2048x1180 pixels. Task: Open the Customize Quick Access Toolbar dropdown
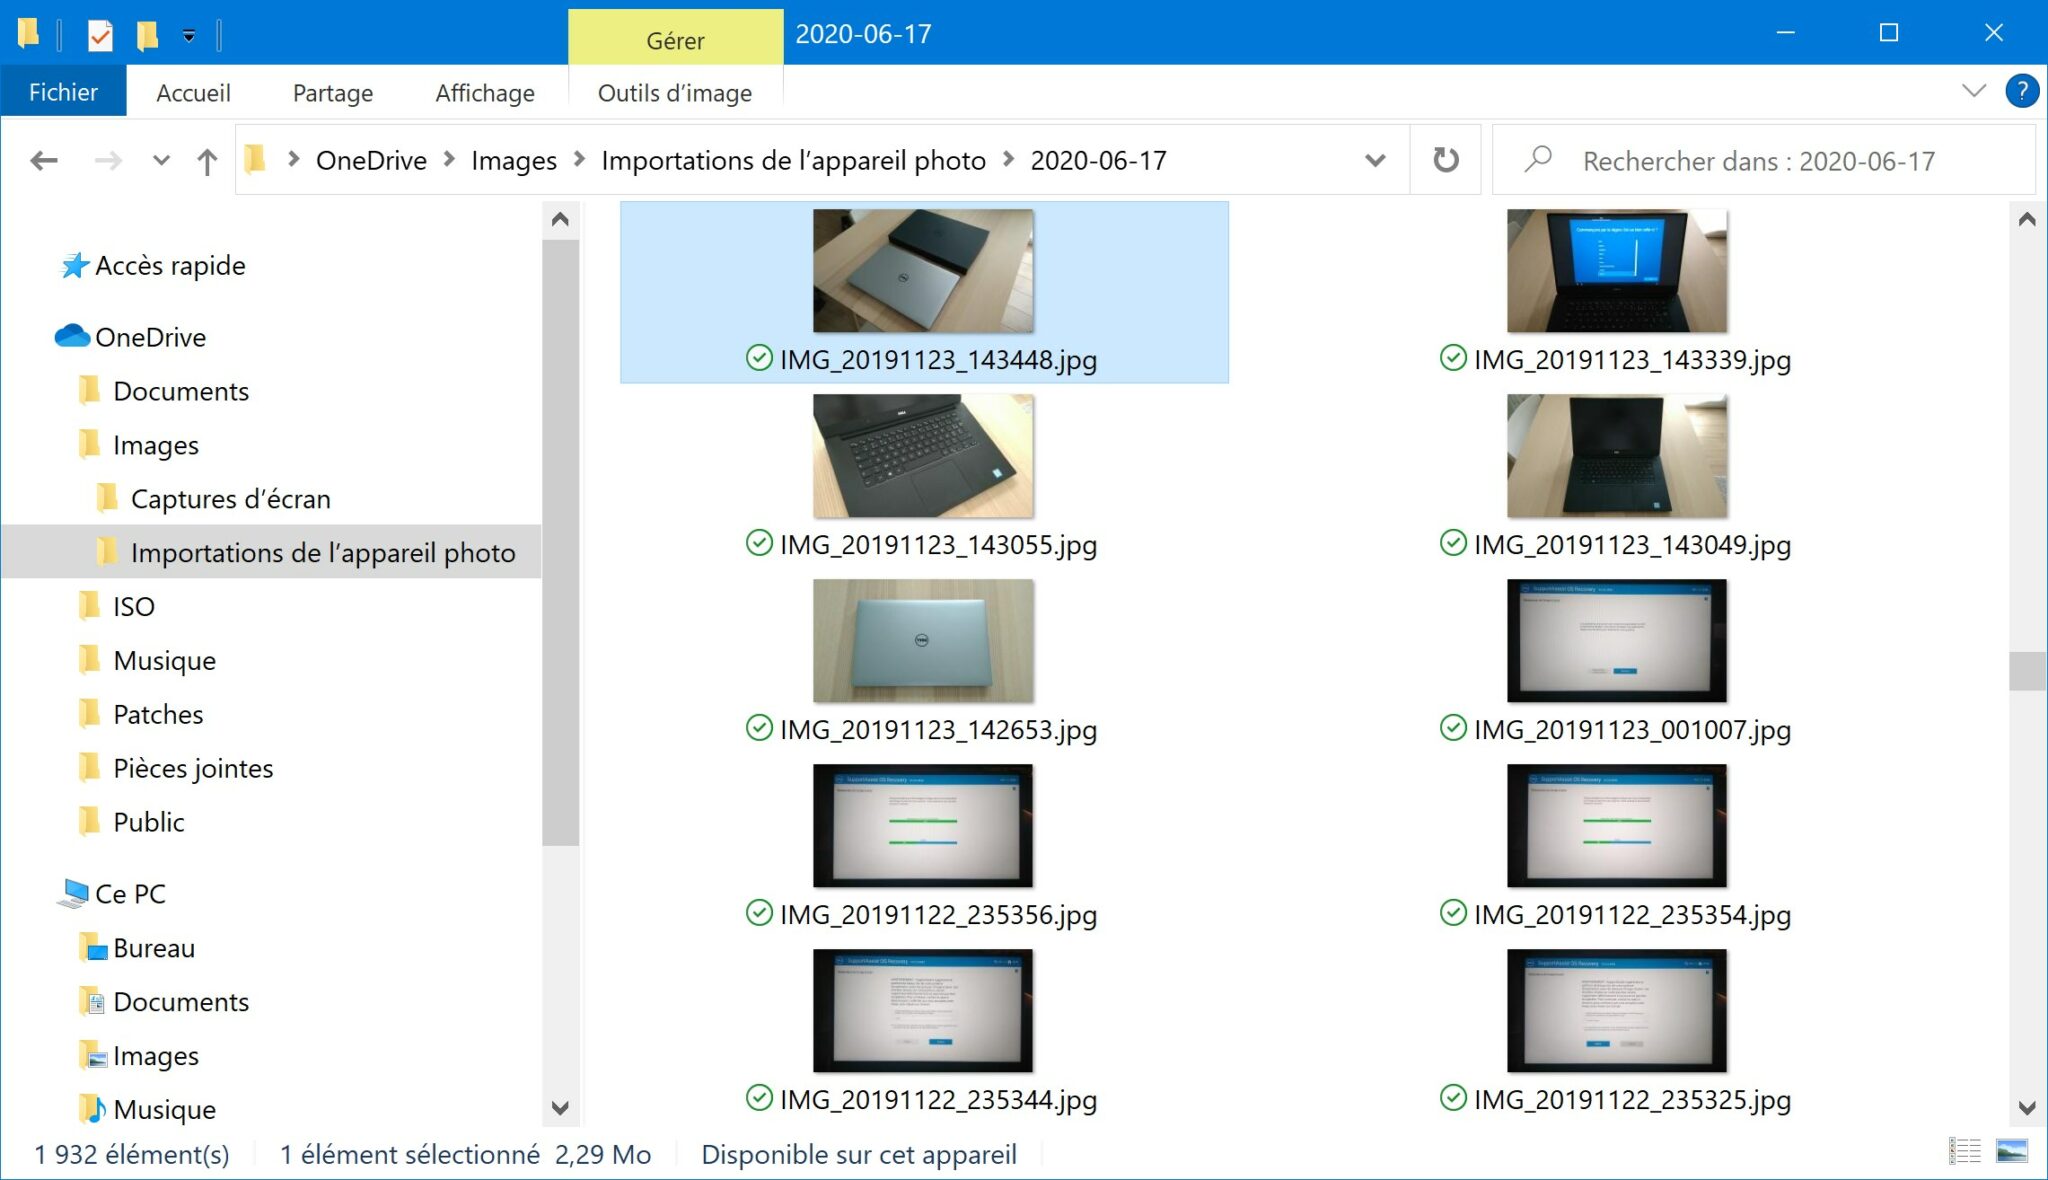pyautogui.click(x=187, y=33)
